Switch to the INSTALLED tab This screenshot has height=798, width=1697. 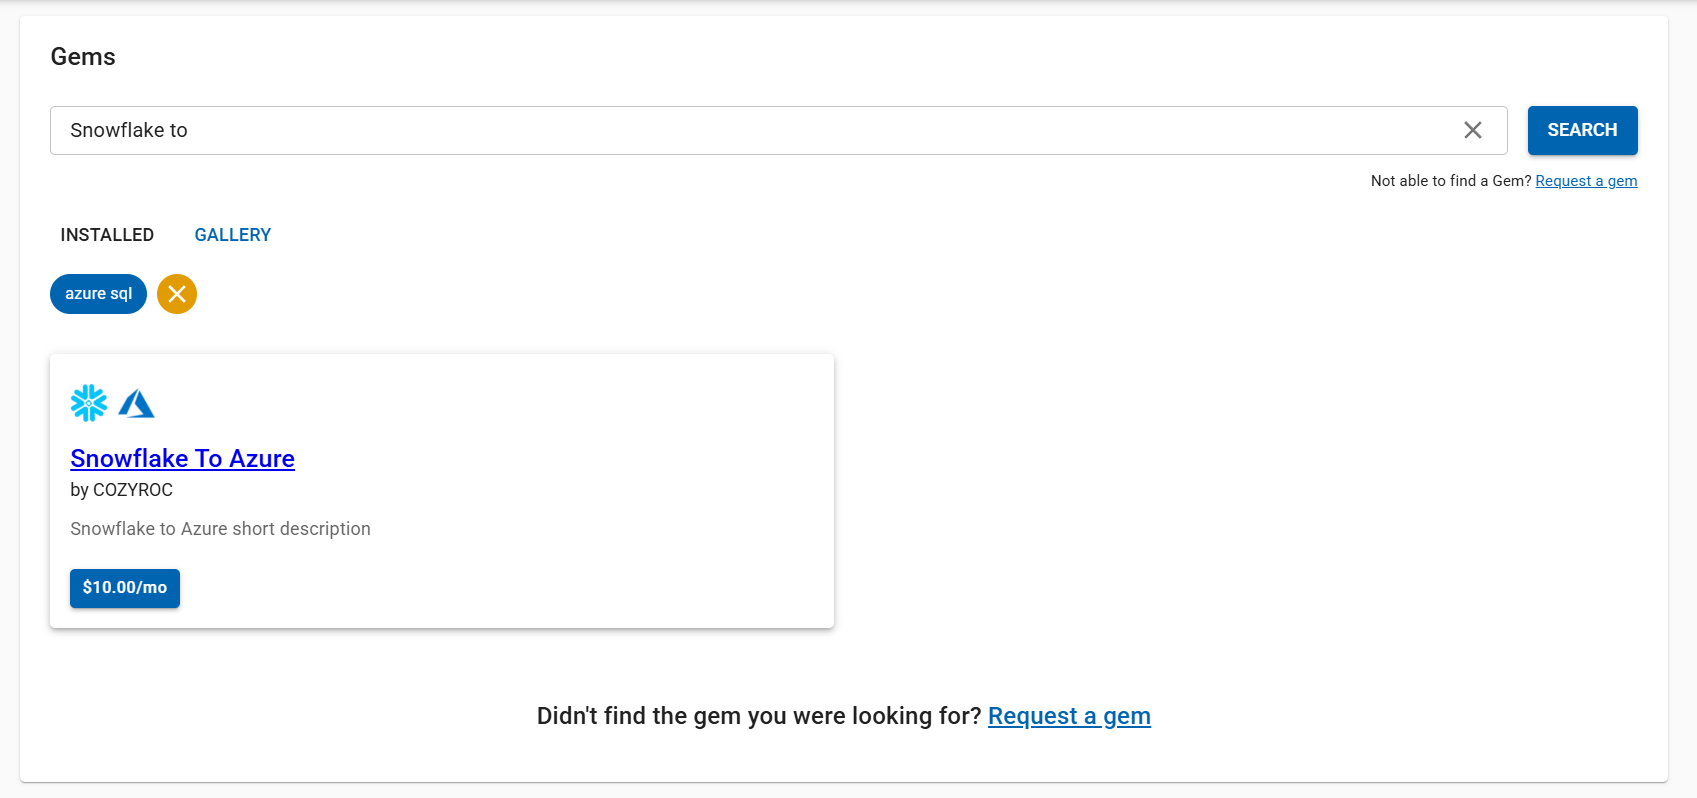pos(107,235)
